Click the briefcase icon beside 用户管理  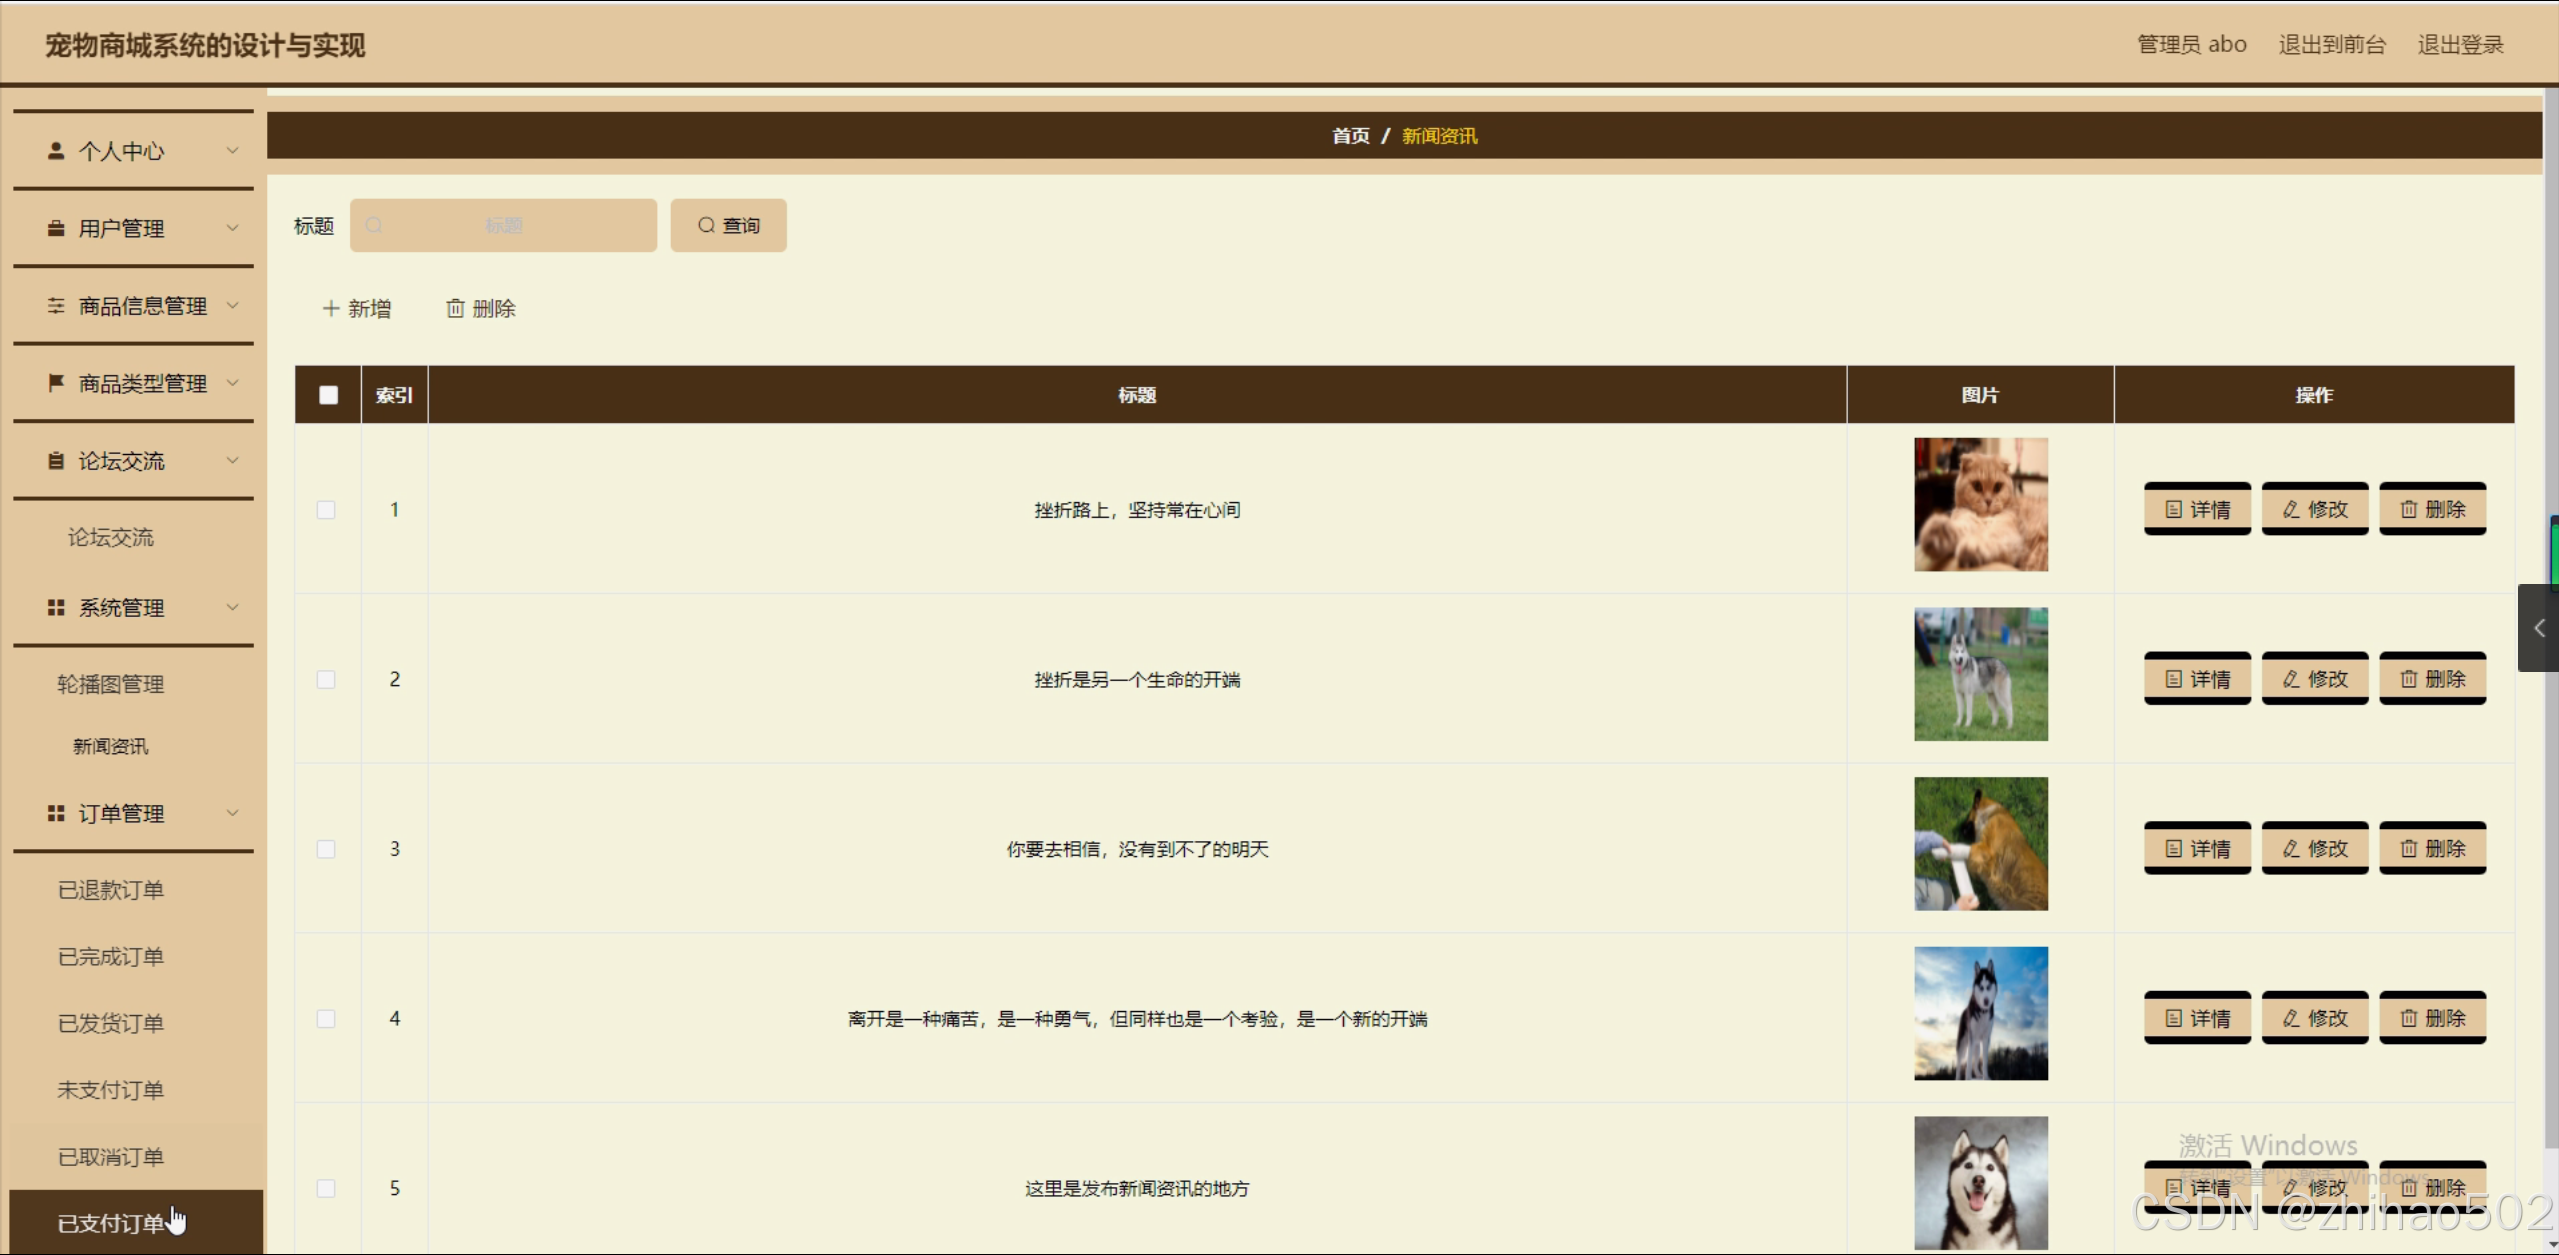click(x=56, y=228)
